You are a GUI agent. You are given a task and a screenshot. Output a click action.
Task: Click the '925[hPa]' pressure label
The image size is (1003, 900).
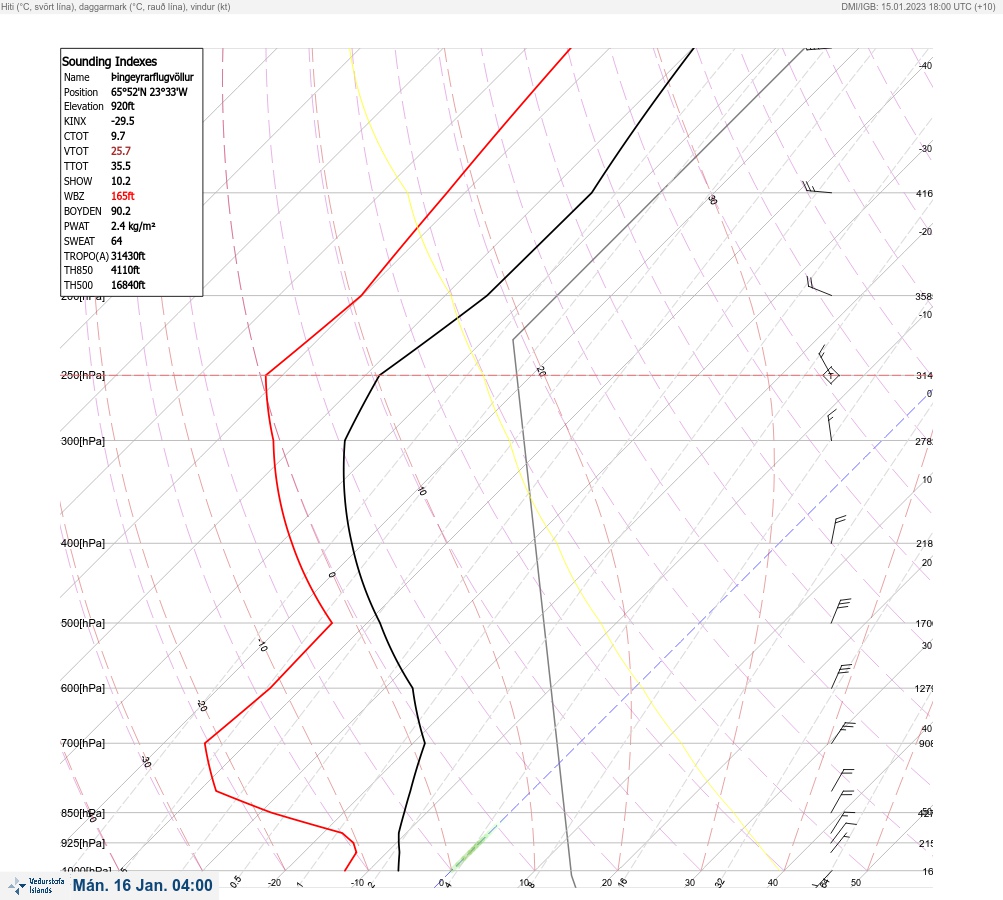[83, 843]
